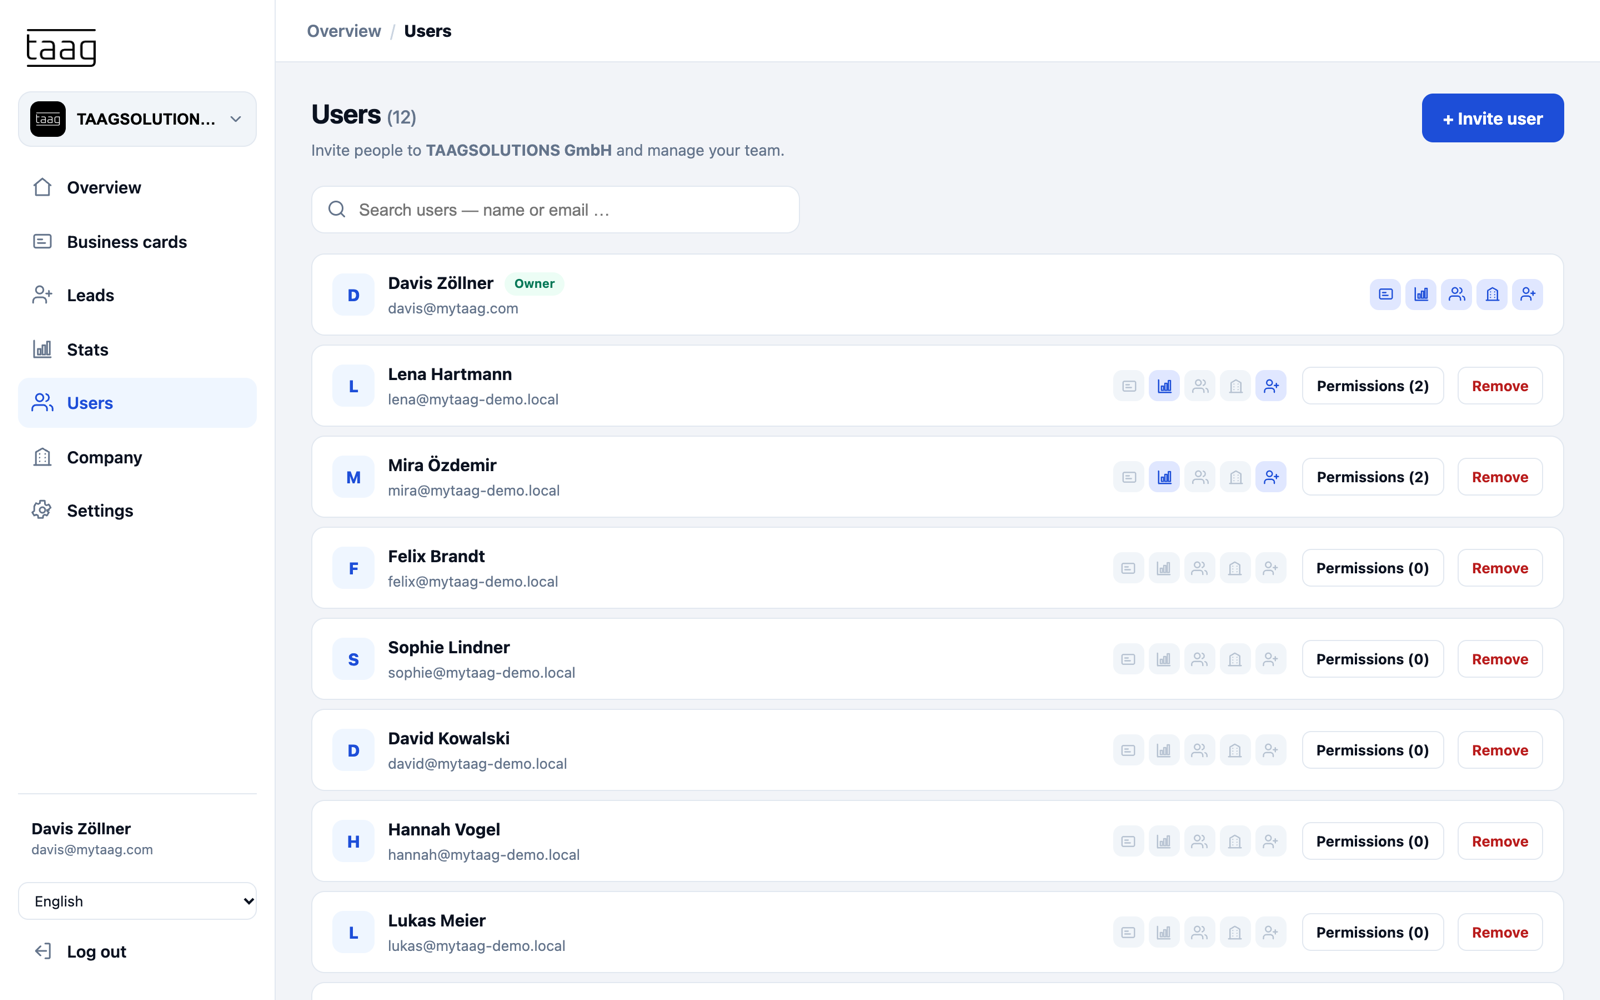Open Business cards in the sidebar
This screenshot has height=1000, width=1600.
[137, 241]
